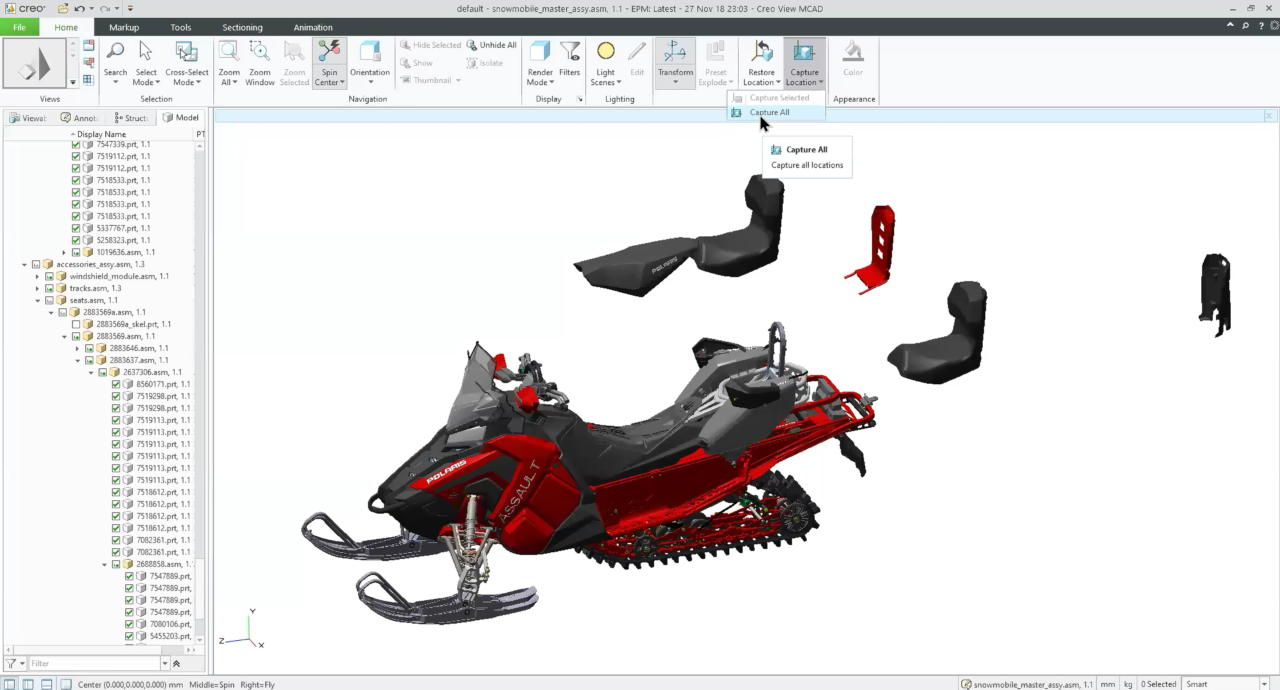The width and height of the screenshot is (1280, 690).
Task: Switch to the Markup ribbon tab
Action: tap(124, 27)
